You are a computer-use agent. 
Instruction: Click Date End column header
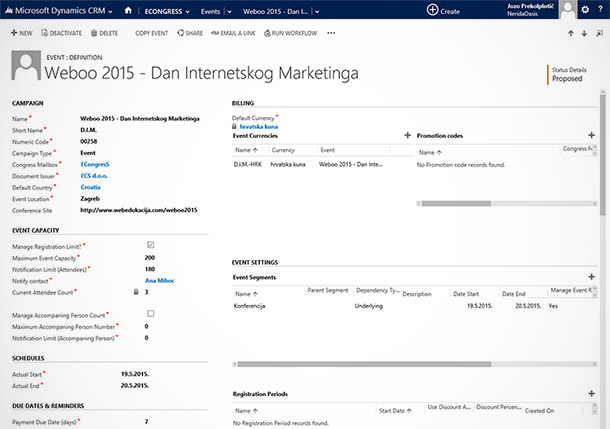click(514, 294)
